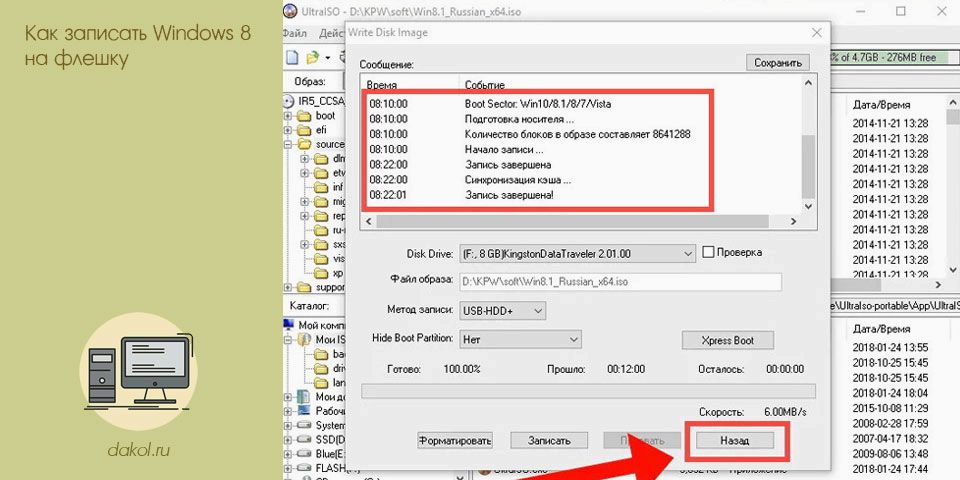Select log row 'Подготовка носителя ...'

519,119
